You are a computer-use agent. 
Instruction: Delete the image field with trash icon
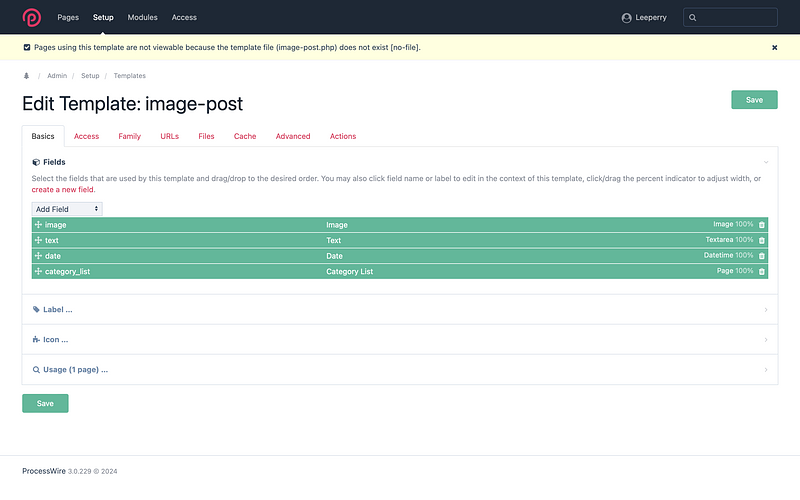pos(762,224)
